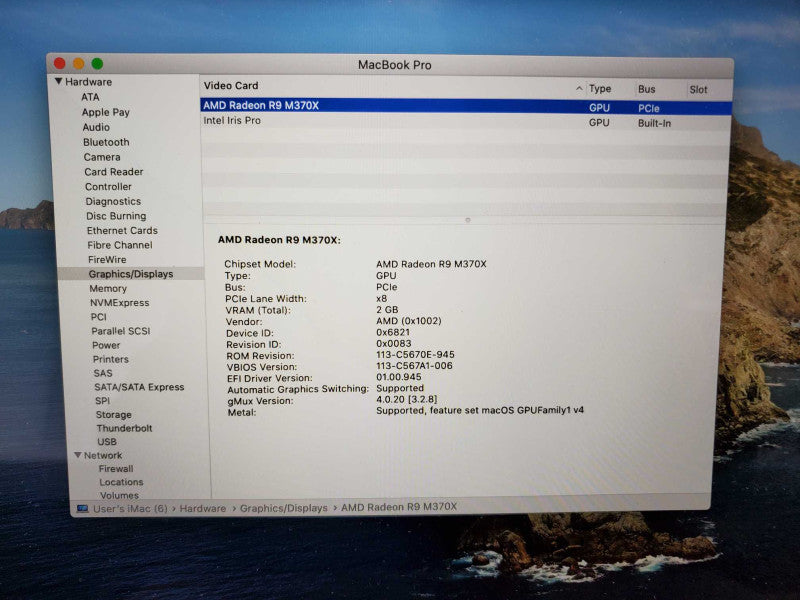Click Graphics/Displays in the path bar
This screenshot has height=600, width=800.
284,508
